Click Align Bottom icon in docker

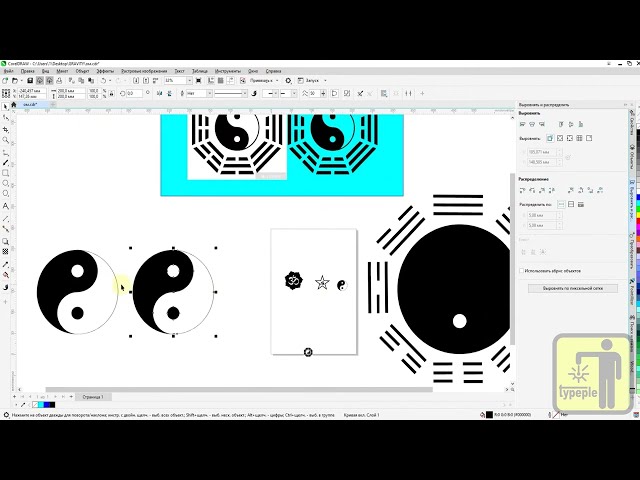(581, 124)
